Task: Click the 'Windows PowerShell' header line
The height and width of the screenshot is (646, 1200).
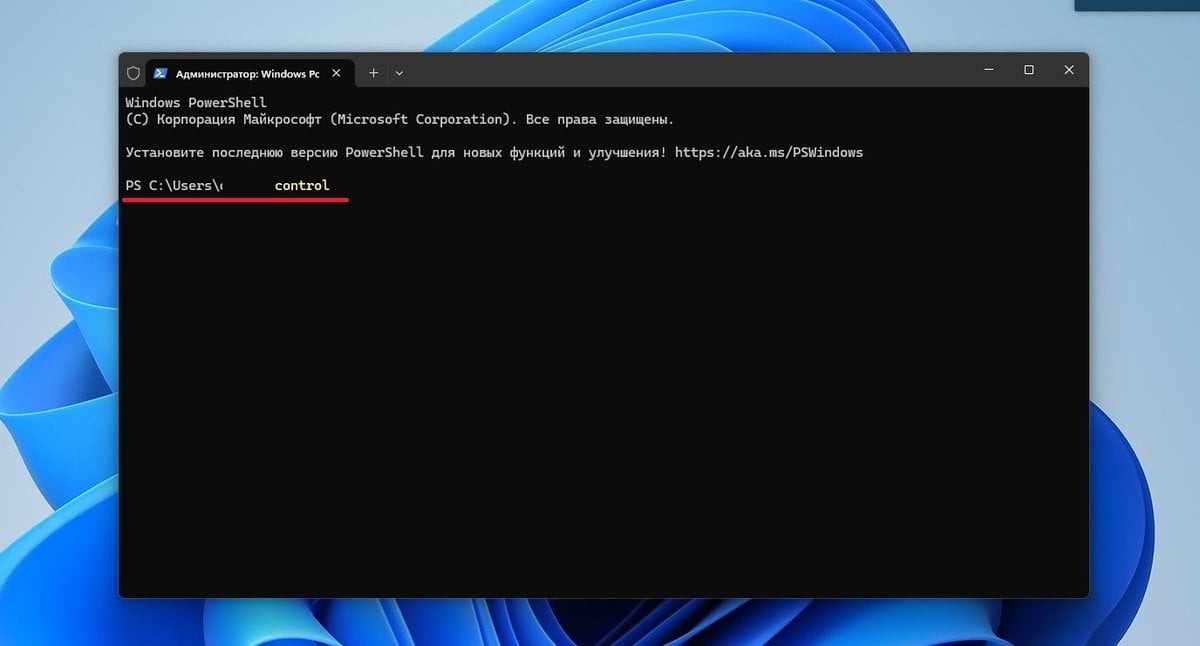Action: pos(196,103)
